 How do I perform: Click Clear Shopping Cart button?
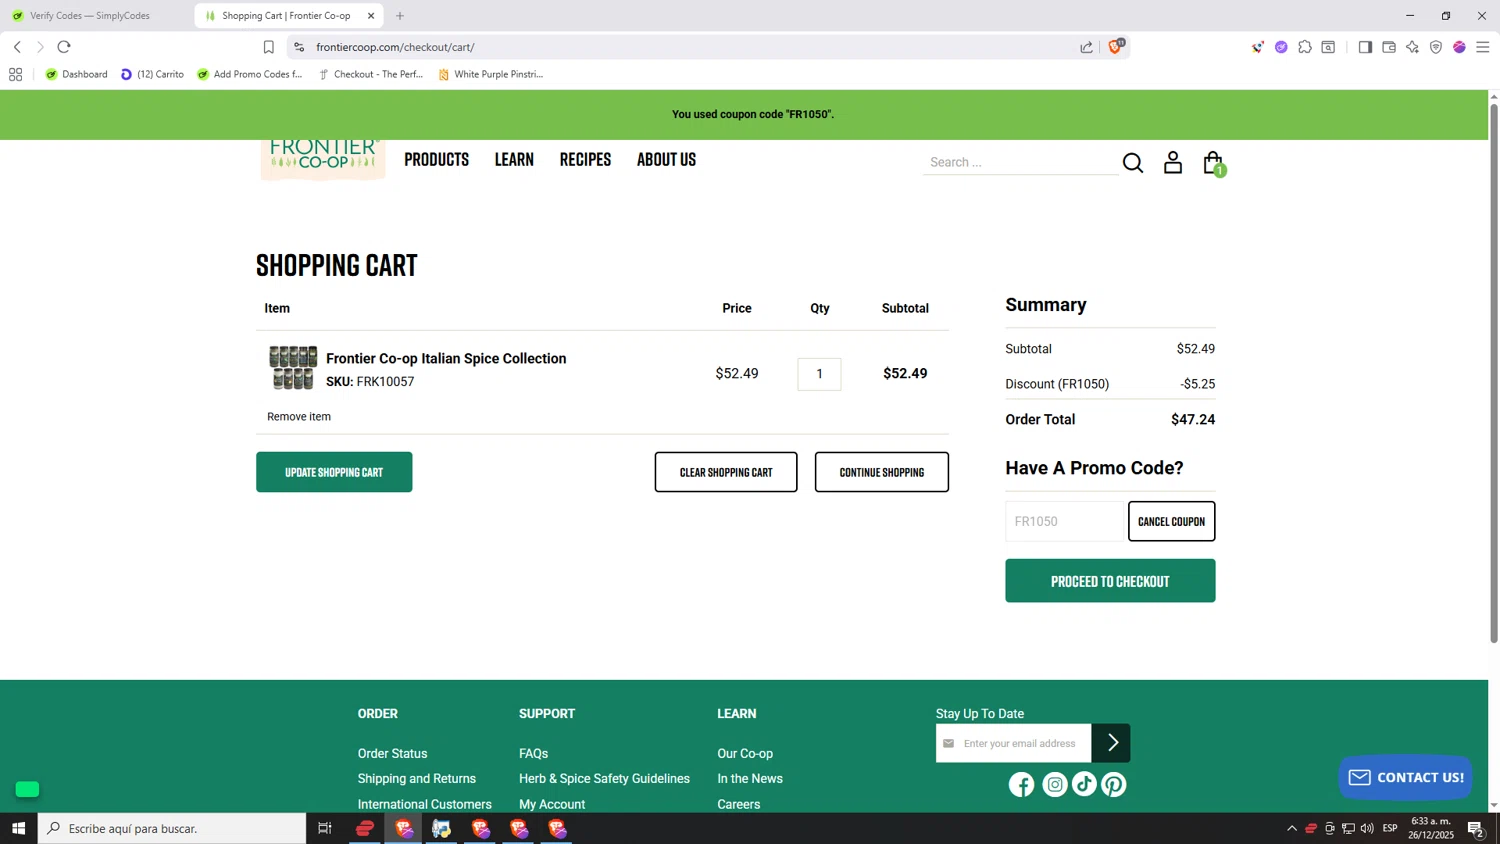click(x=726, y=472)
